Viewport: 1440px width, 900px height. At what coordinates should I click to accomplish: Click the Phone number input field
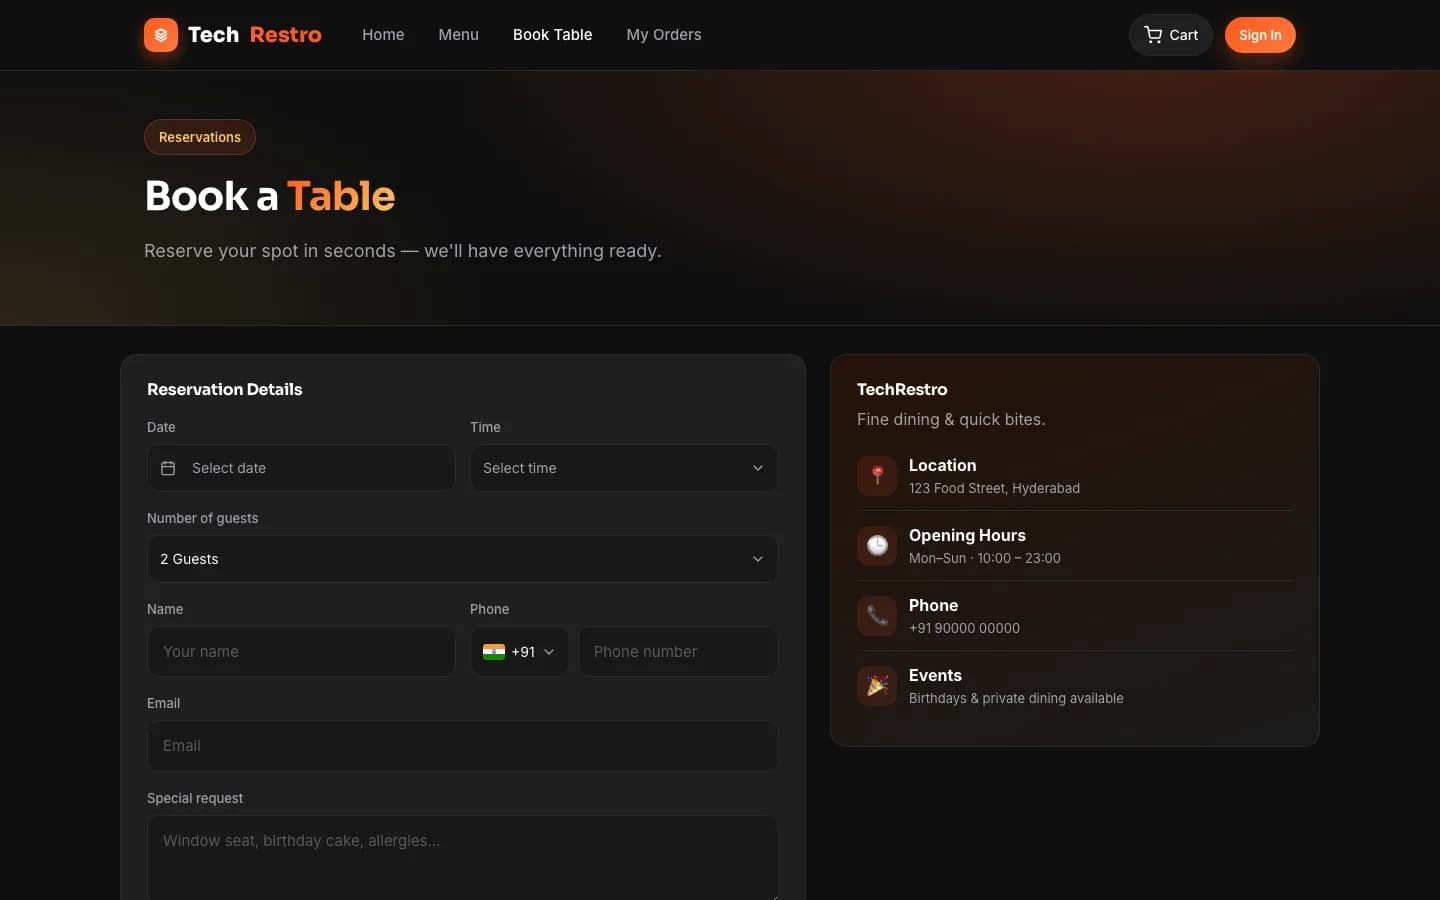click(x=678, y=652)
